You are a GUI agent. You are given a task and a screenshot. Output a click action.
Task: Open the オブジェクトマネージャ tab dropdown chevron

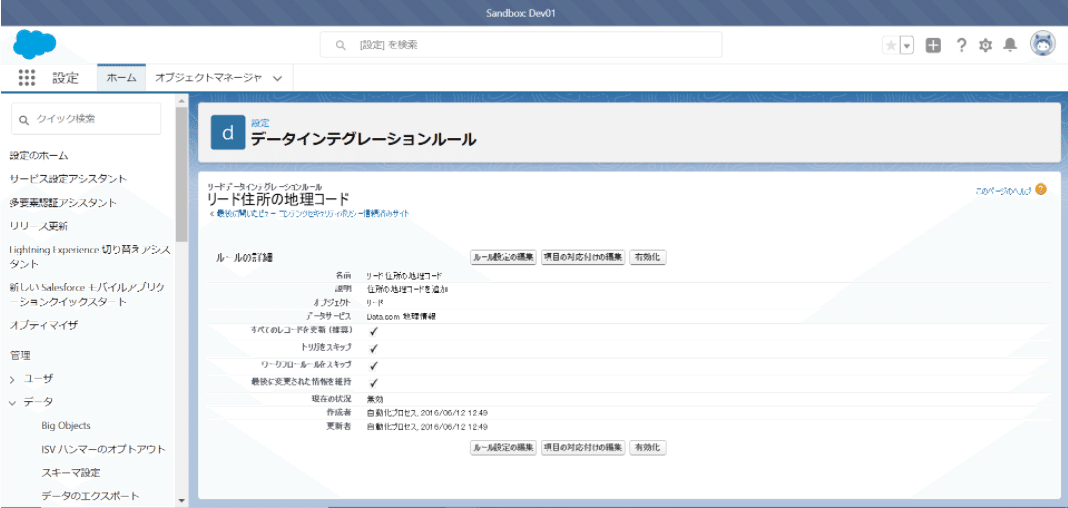pos(277,78)
